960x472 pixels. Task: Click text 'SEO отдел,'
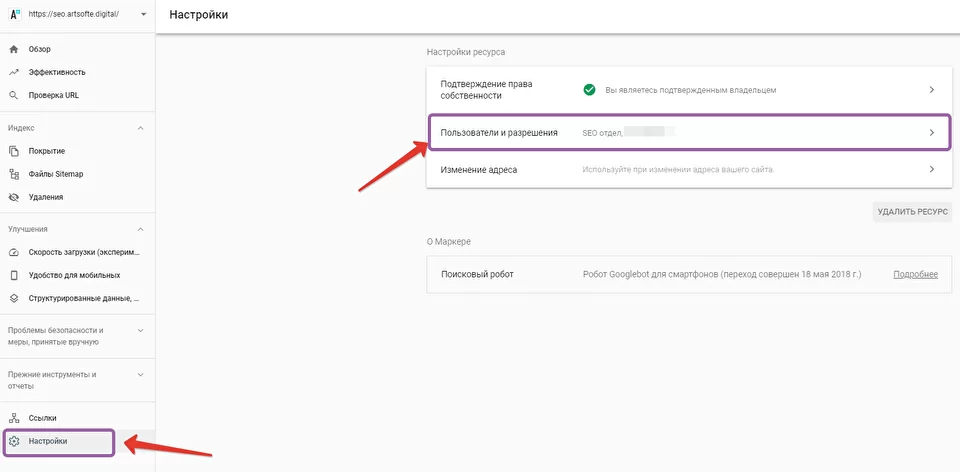tap(602, 132)
